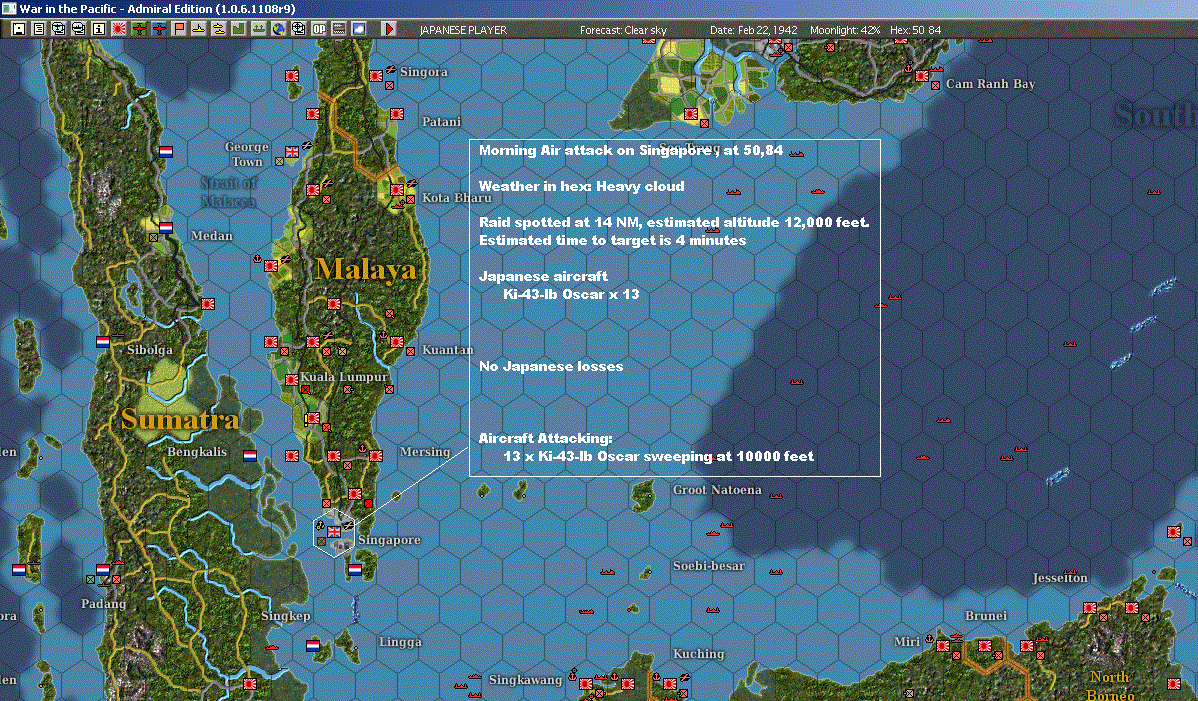Select red plane on green background icon
The image size is (1198, 701).
(x=138, y=29)
